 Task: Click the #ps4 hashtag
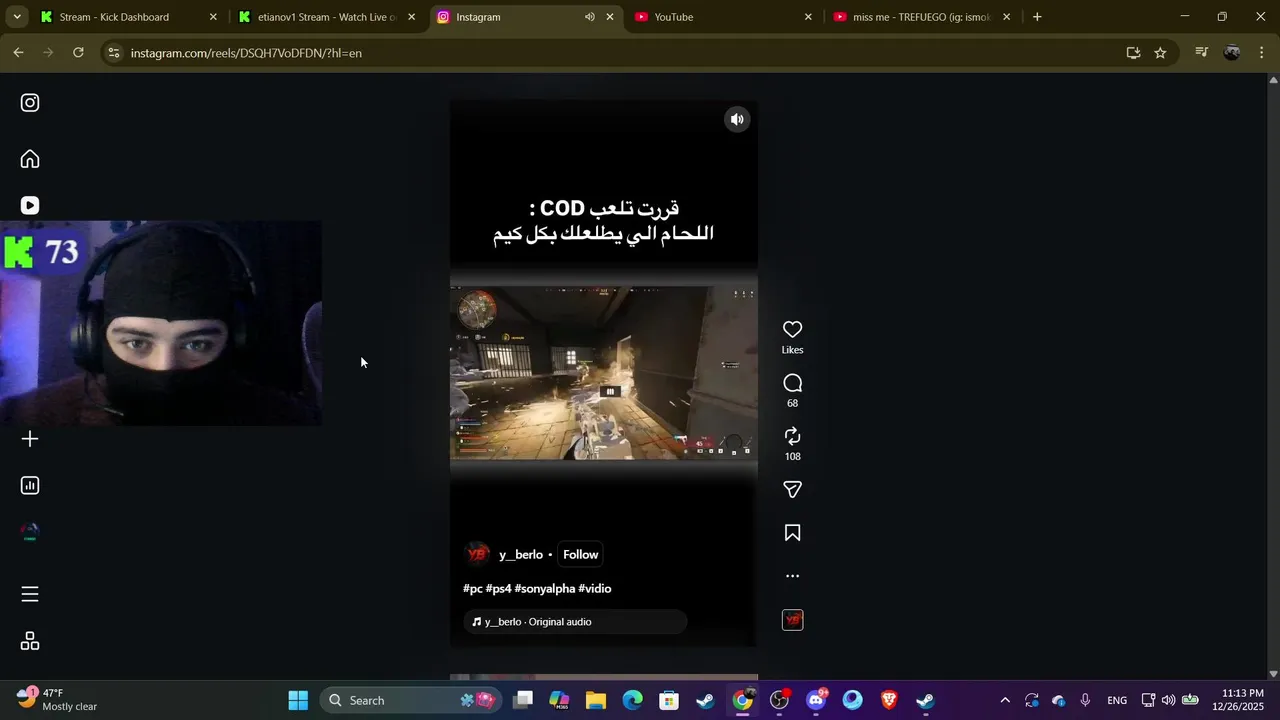[498, 589]
